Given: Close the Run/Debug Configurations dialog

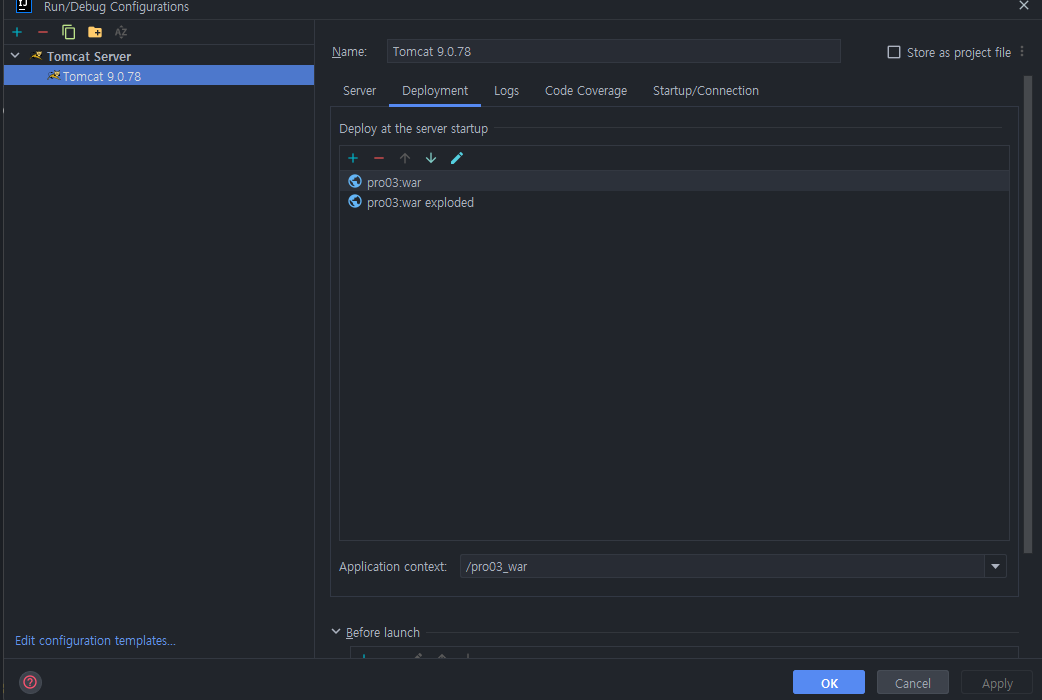Looking at the screenshot, I should (x=1024, y=6).
